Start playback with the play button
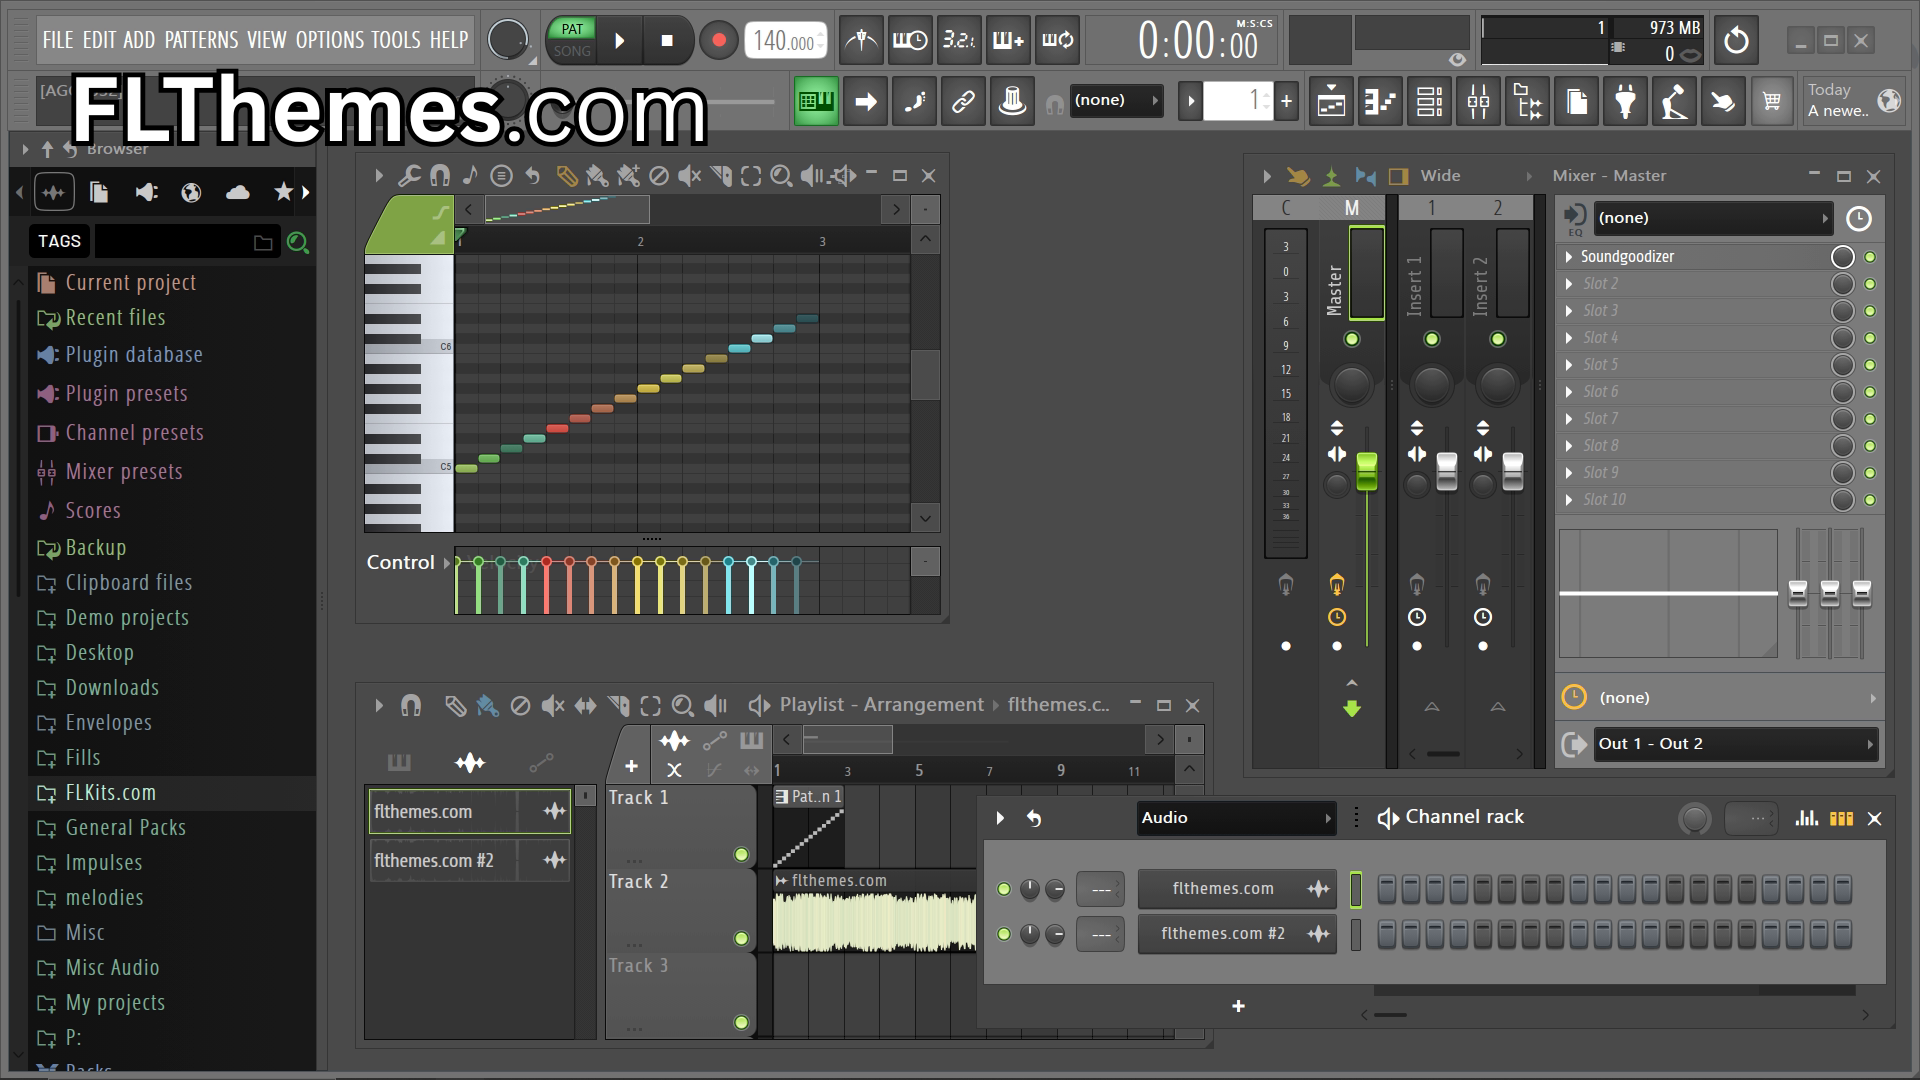This screenshot has height=1080, width=1920. (619, 40)
